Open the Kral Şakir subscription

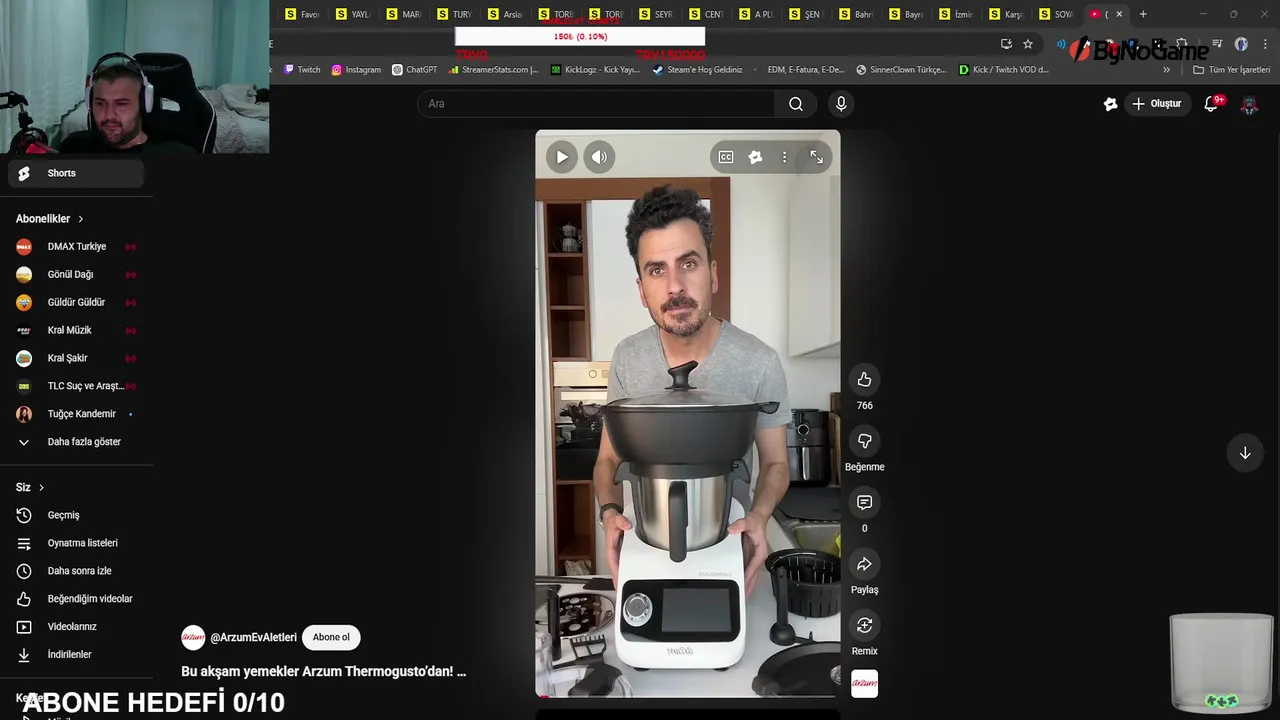click(76, 358)
